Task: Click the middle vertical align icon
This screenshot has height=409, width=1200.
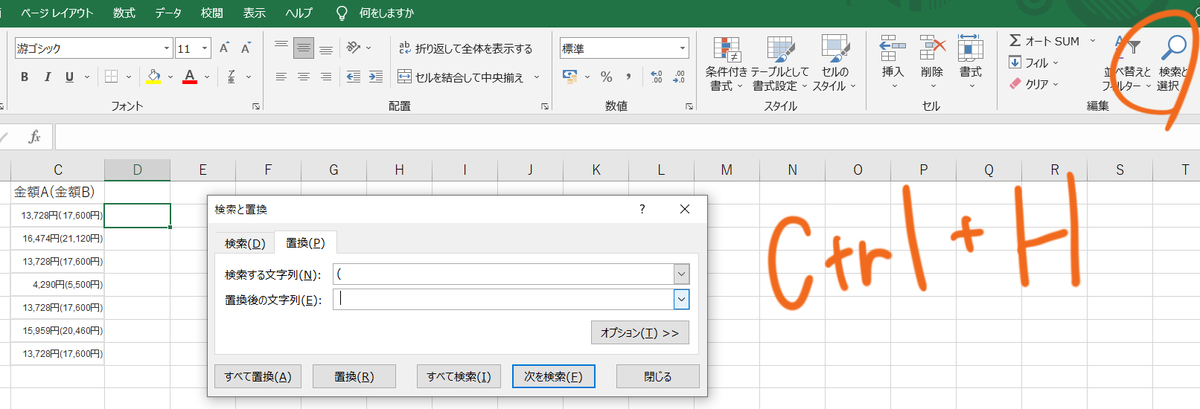Action: [304, 47]
